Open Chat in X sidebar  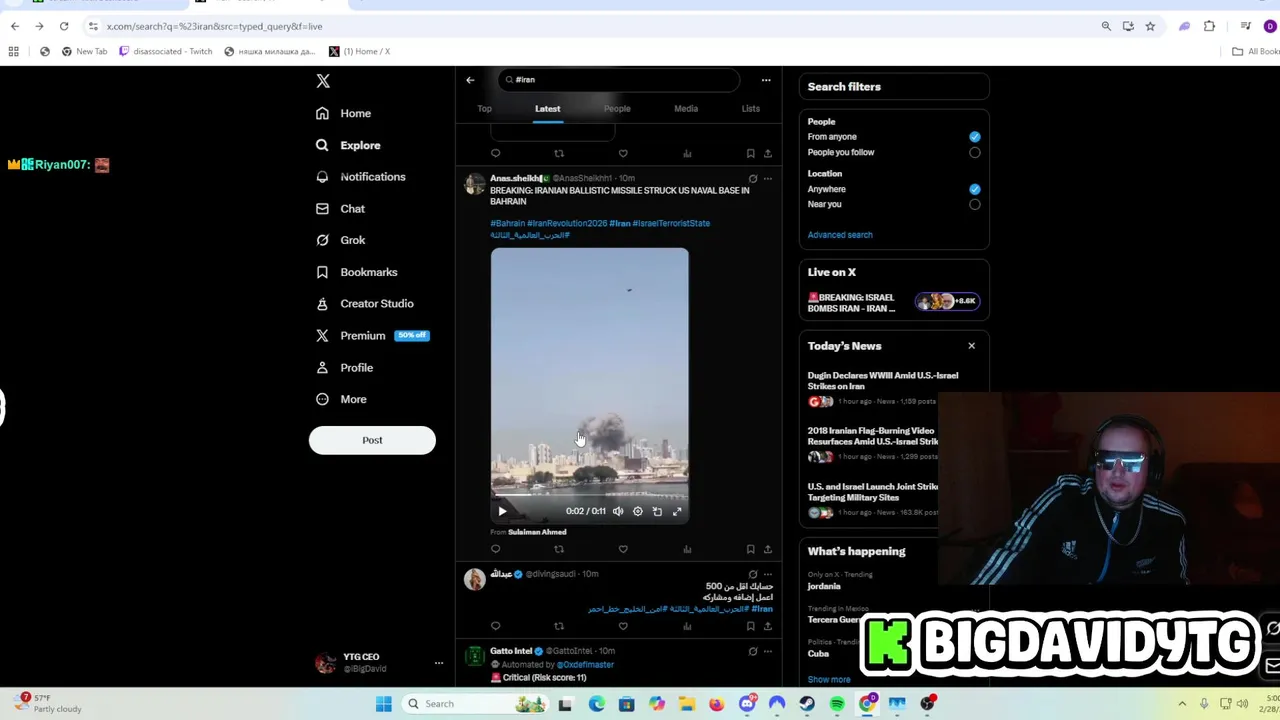340,209
